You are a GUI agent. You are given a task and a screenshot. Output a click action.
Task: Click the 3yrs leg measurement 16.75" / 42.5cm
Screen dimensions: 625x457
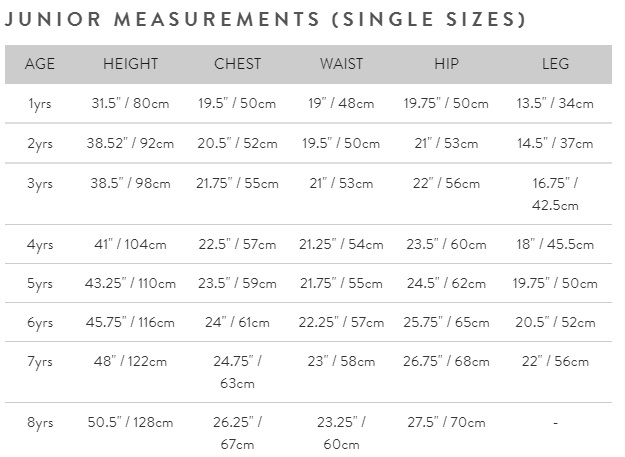point(555,194)
